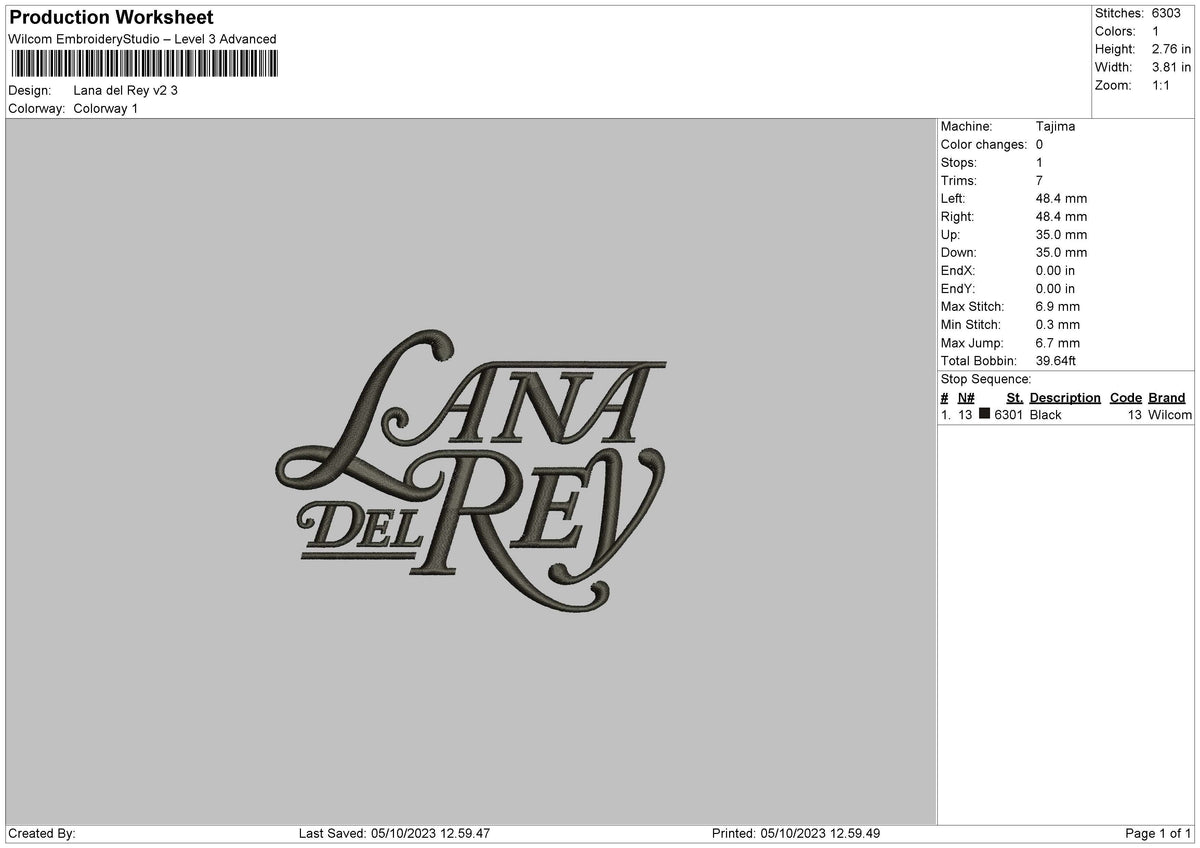Click the 'Down:' label

click(959, 252)
